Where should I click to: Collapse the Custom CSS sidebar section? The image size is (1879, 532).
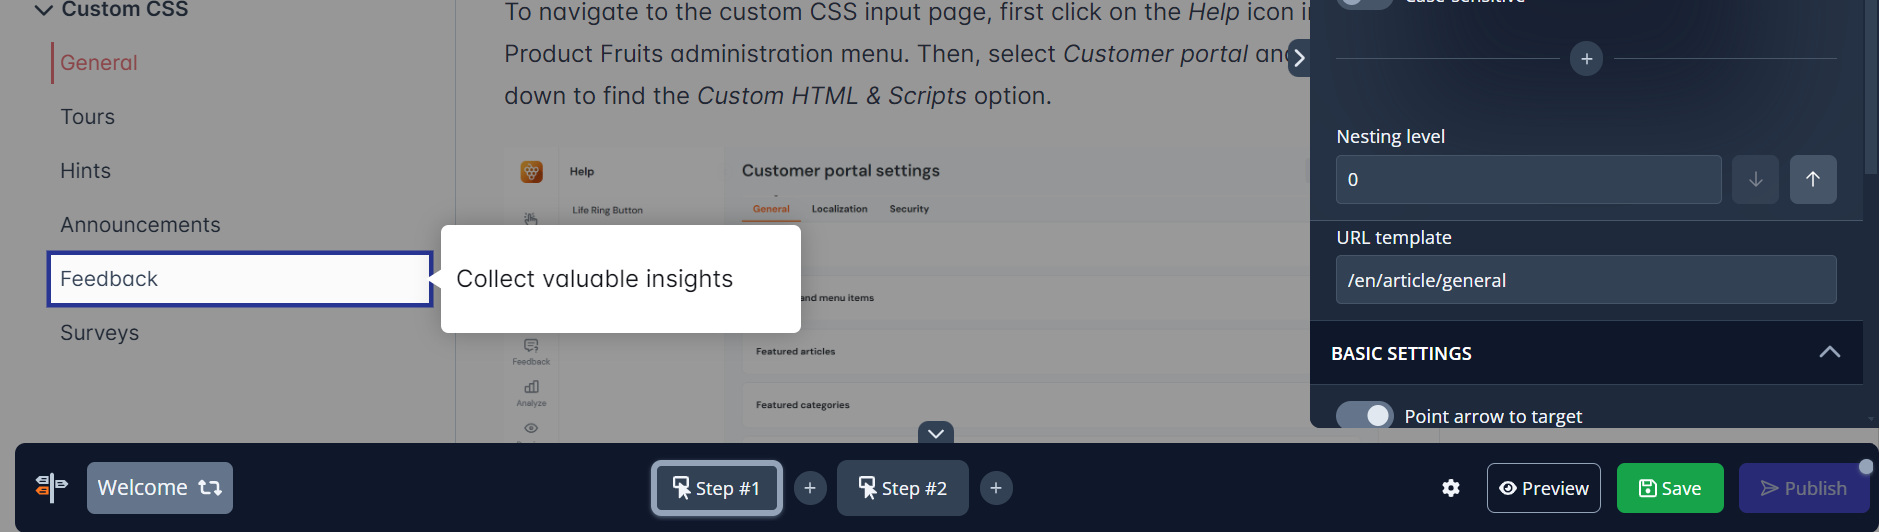43,10
